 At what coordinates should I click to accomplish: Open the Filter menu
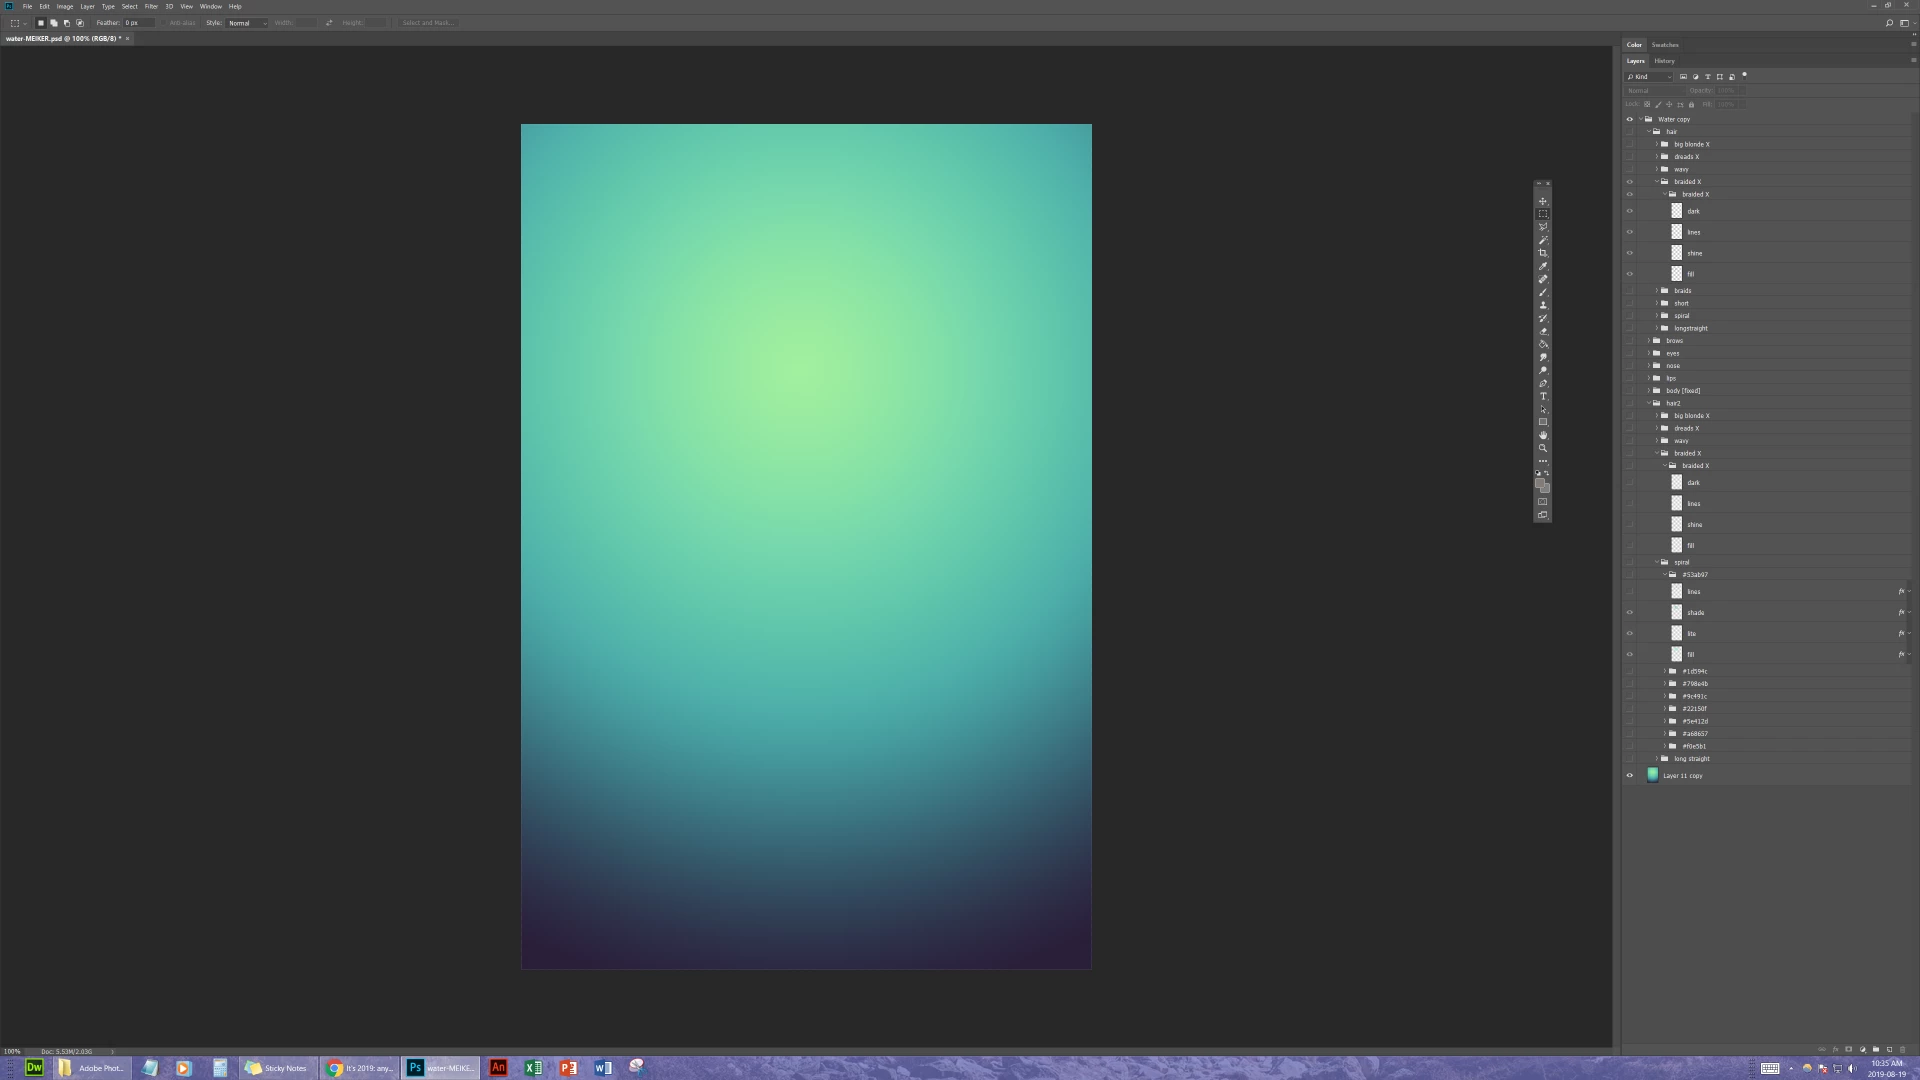(x=151, y=6)
